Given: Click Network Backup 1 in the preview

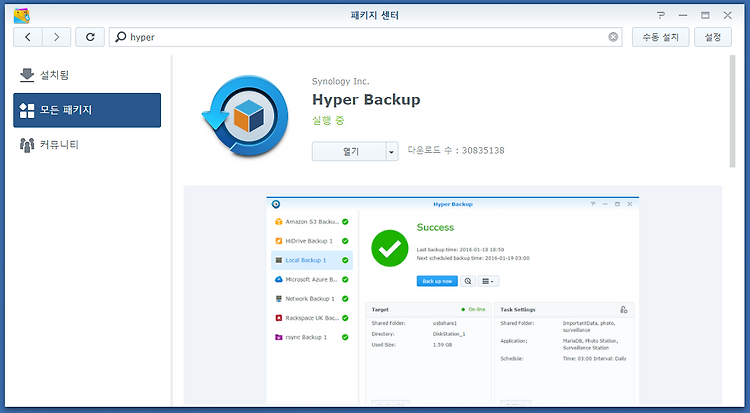Looking at the screenshot, I should click(312, 299).
